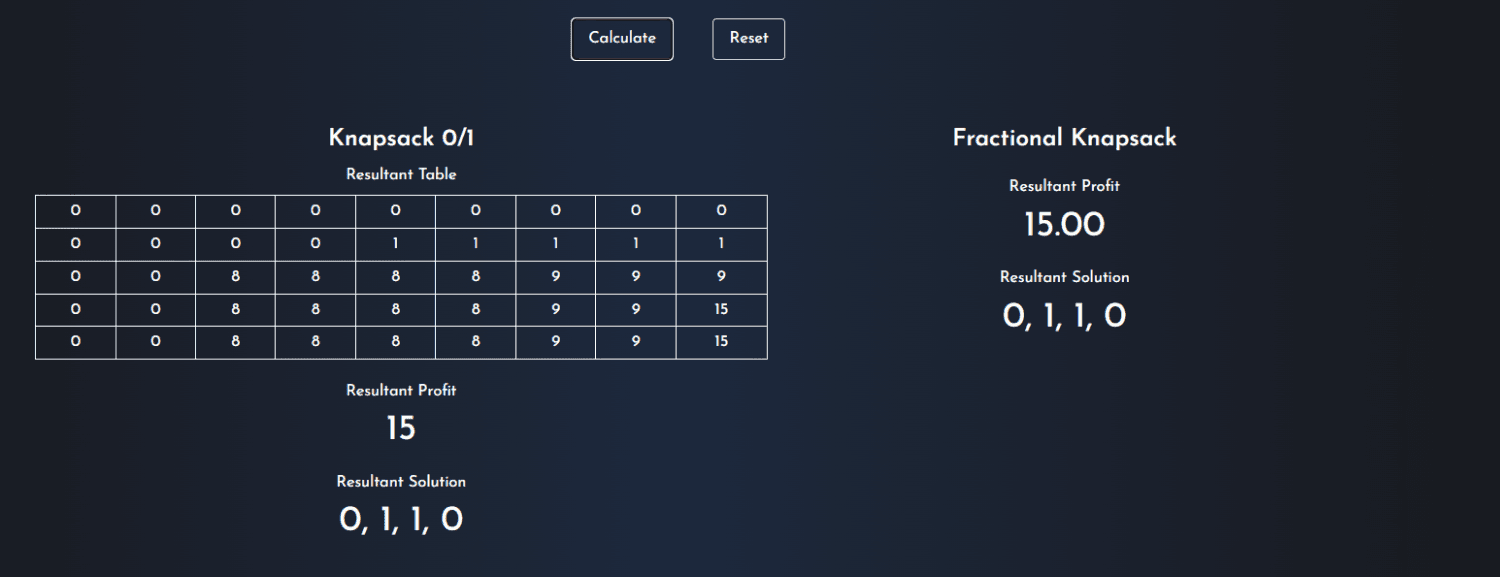
Task: Click the 15 cell in the table's fourth row
Action: (x=722, y=310)
